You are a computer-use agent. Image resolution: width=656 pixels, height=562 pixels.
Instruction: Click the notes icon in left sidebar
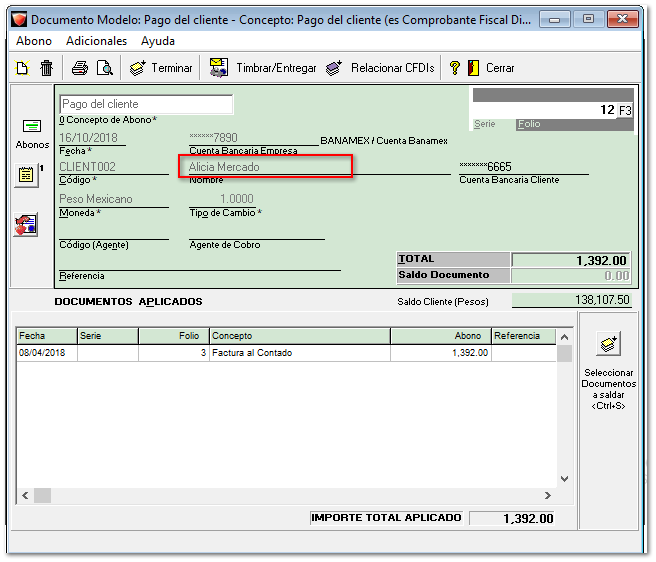pyautogui.click(x=27, y=175)
